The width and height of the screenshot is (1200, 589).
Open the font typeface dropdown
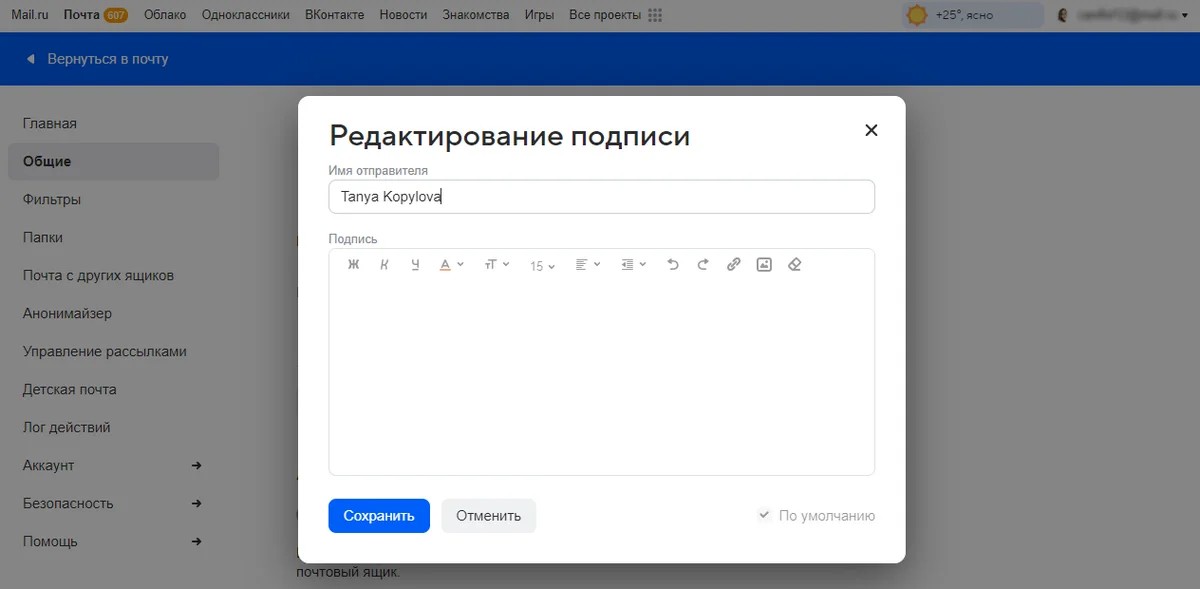pyautogui.click(x=497, y=265)
